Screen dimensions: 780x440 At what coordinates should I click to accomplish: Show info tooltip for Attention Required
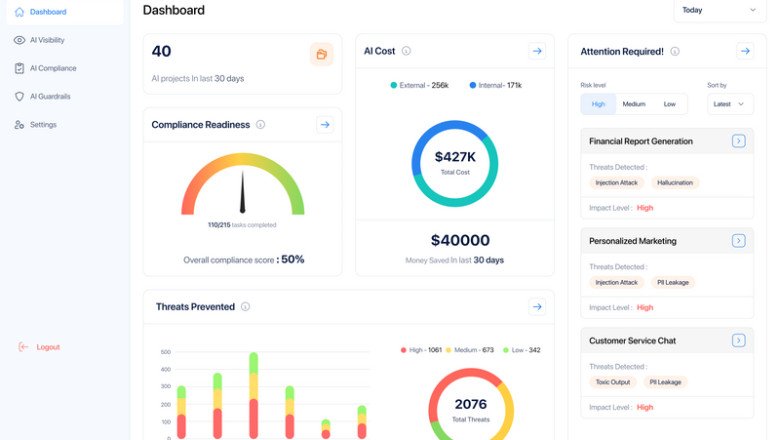pyautogui.click(x=675, y=52)
